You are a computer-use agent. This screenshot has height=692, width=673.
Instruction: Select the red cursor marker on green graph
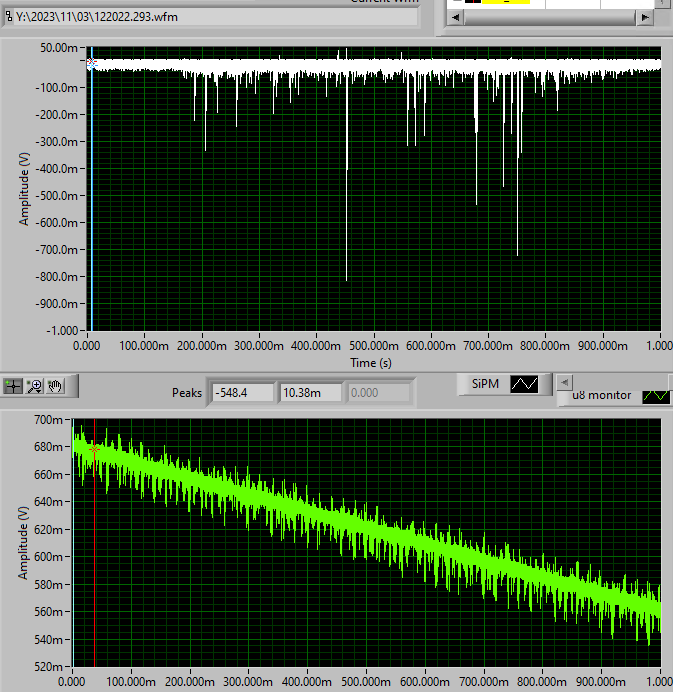(x=94, y=449)
